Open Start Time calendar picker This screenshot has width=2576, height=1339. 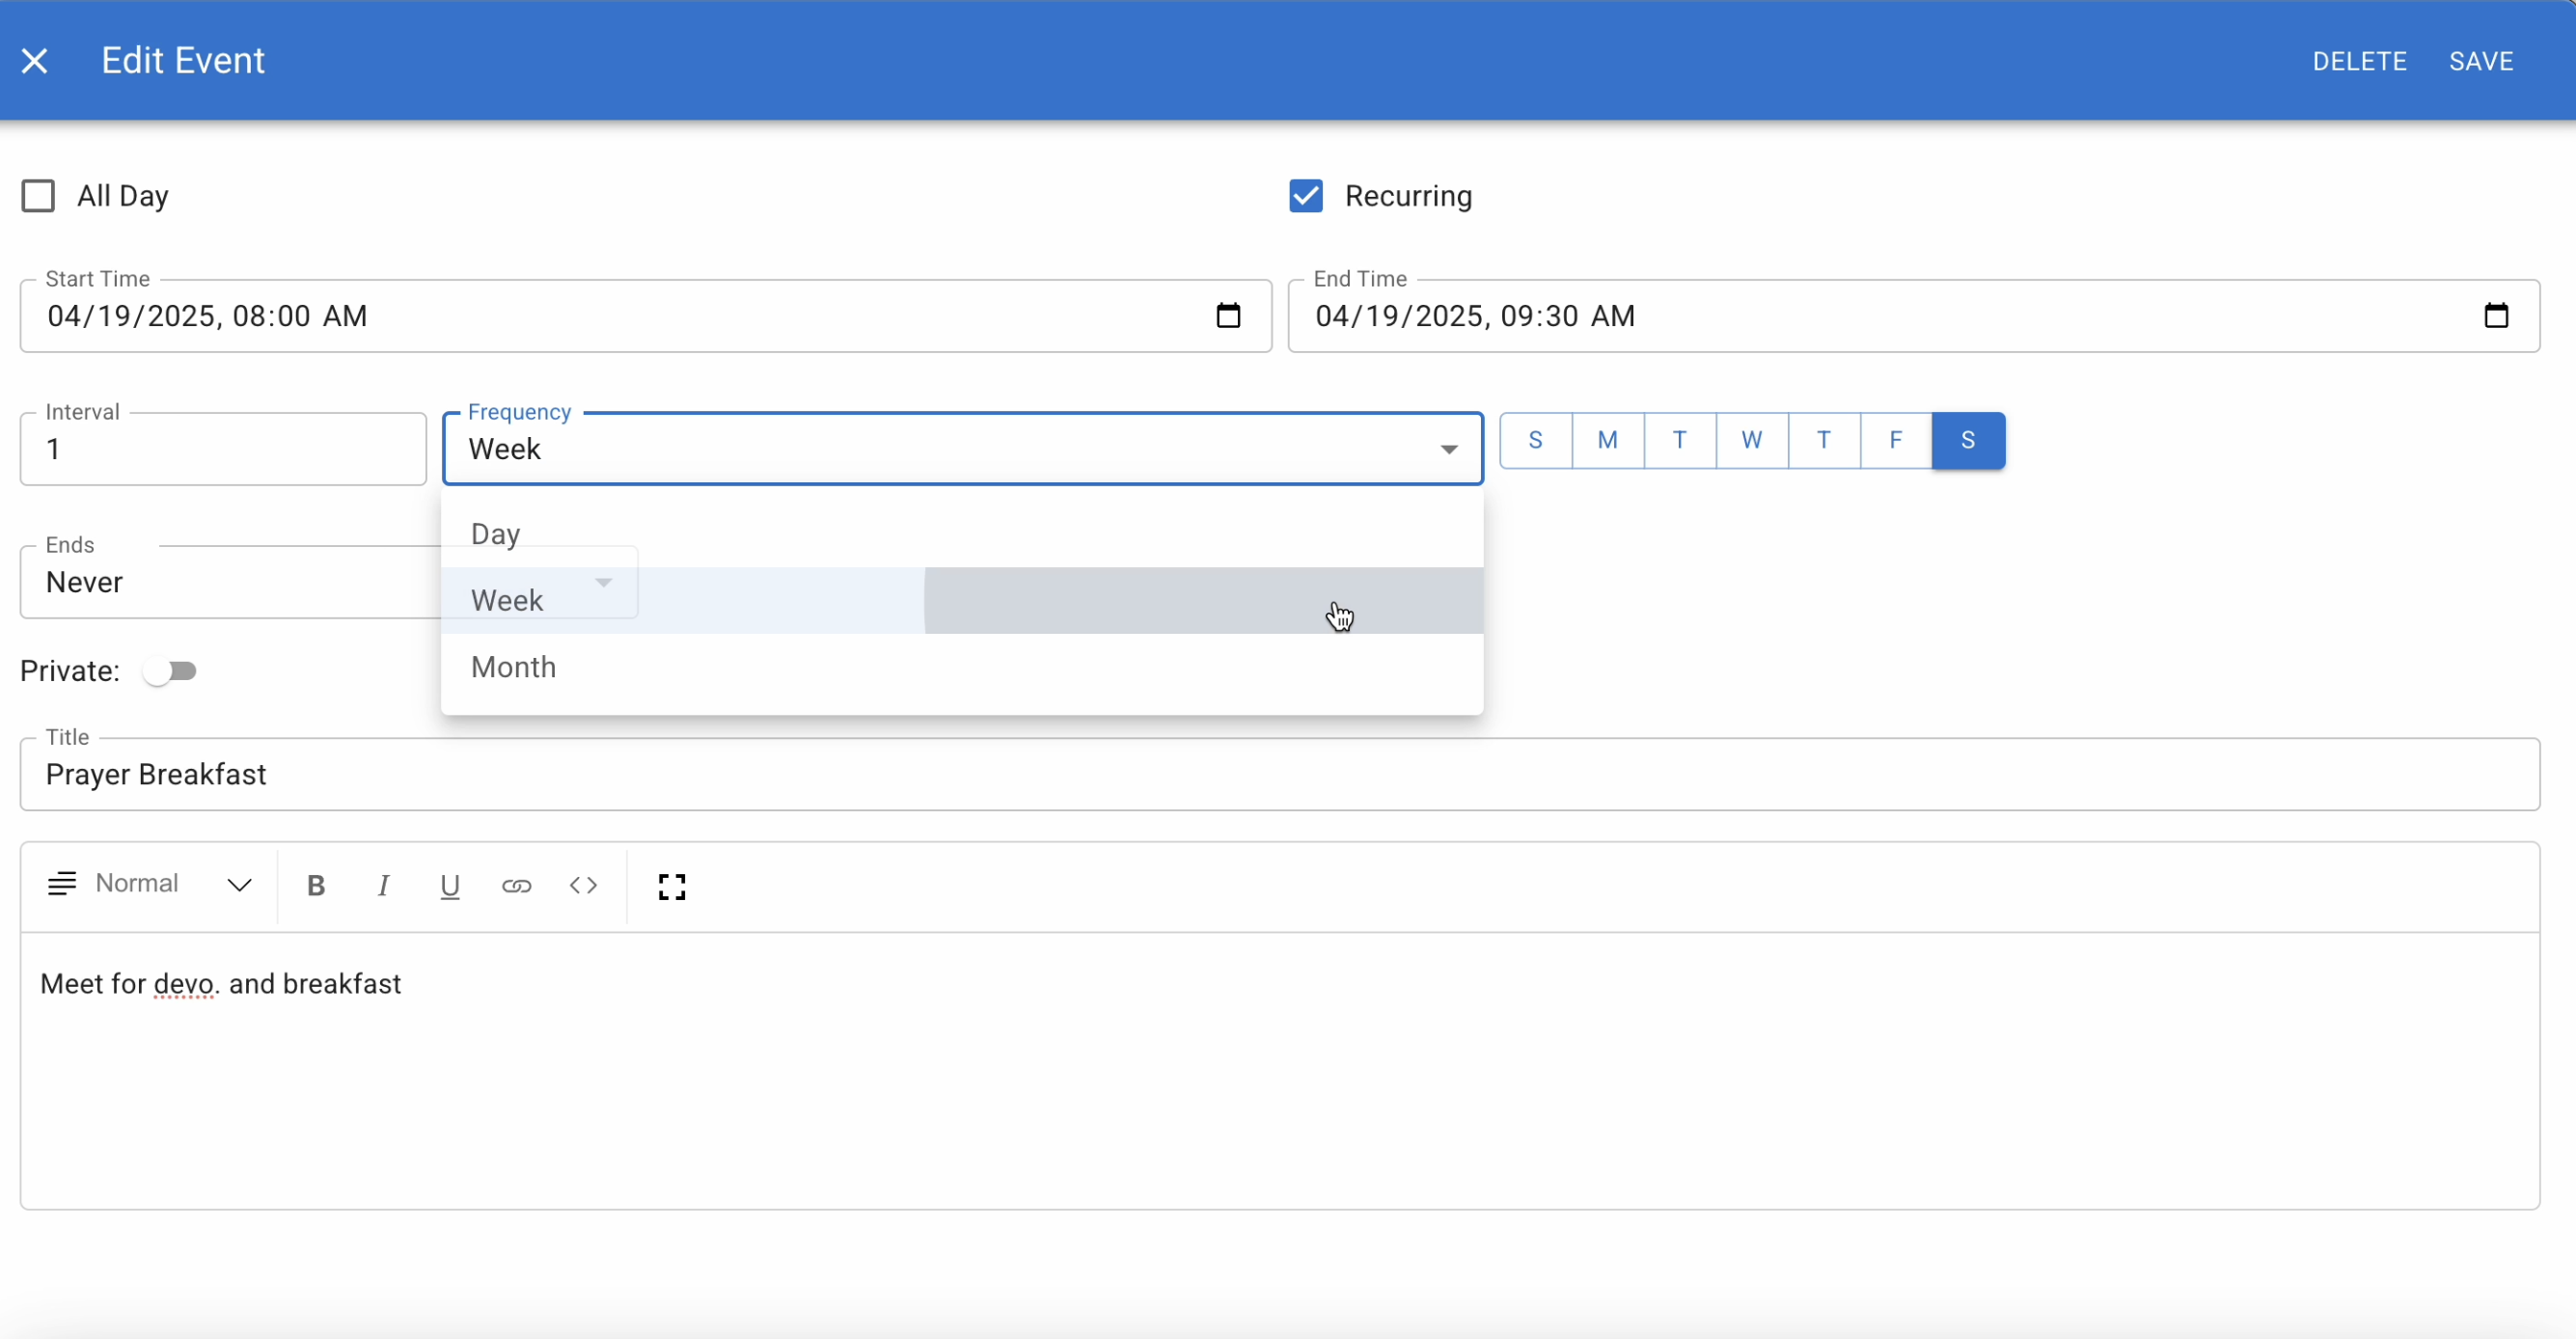tap(1228, 316)
